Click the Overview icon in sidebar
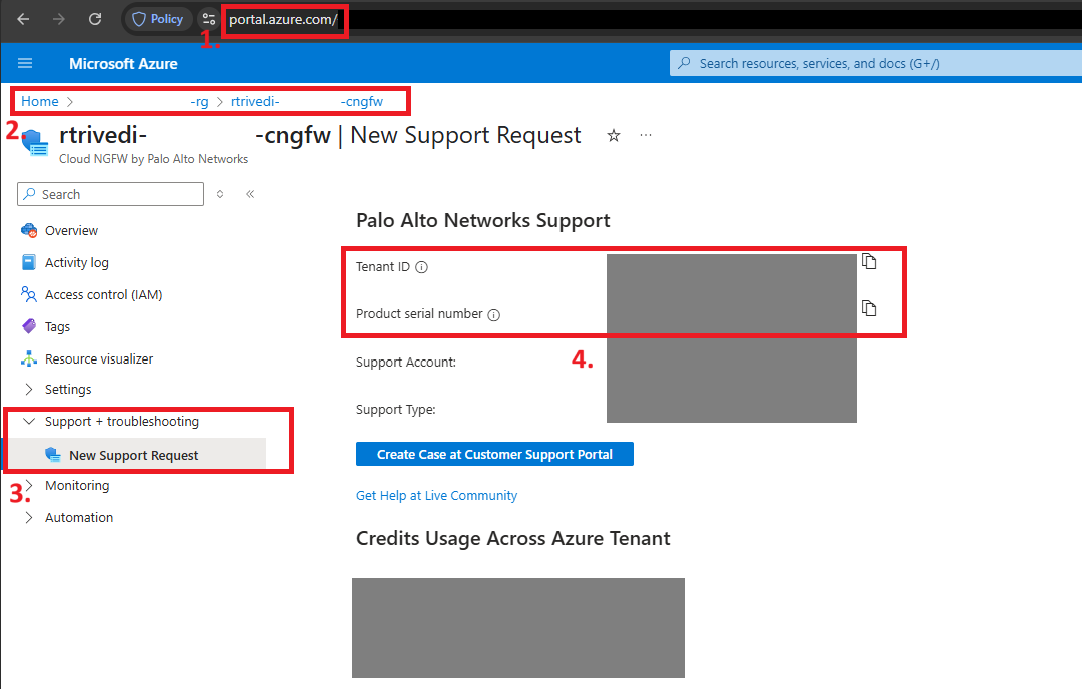Image resolution: width=1082 pixels, height=689 pixels. pyautogui.click(x=29, y=231)
